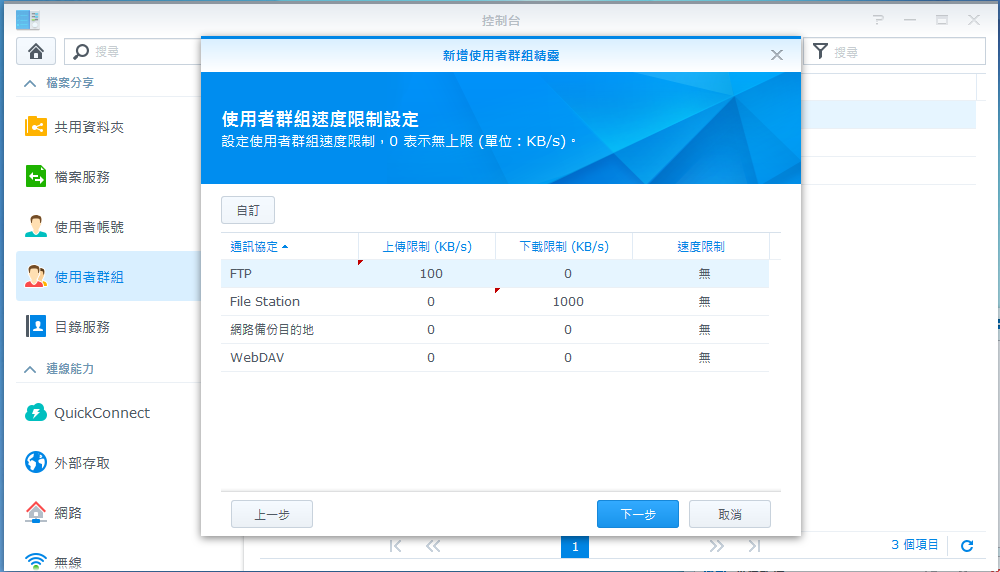Click 取消 to cancel wizard
This screenshot has height=572, width=1000.
(730, 514)
